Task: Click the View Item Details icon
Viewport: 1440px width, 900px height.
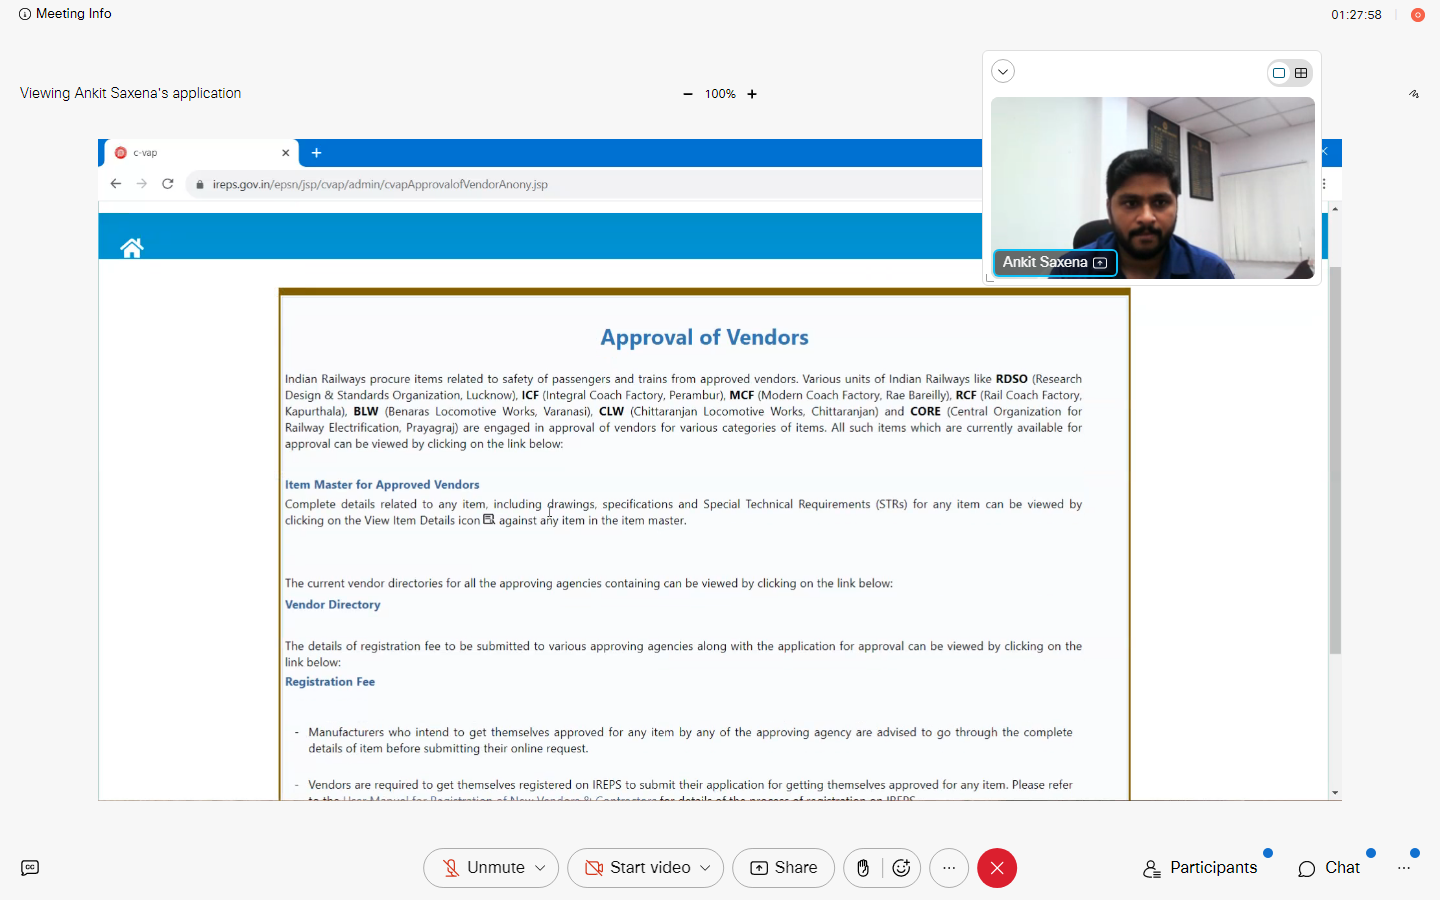Action: click(x=489, y=520)
